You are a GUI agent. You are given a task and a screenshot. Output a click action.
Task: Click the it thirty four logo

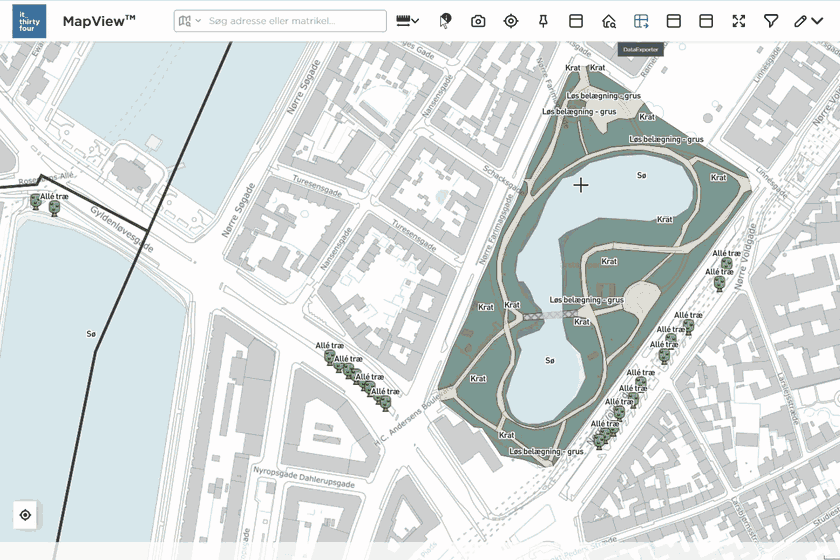pos(29,21)
